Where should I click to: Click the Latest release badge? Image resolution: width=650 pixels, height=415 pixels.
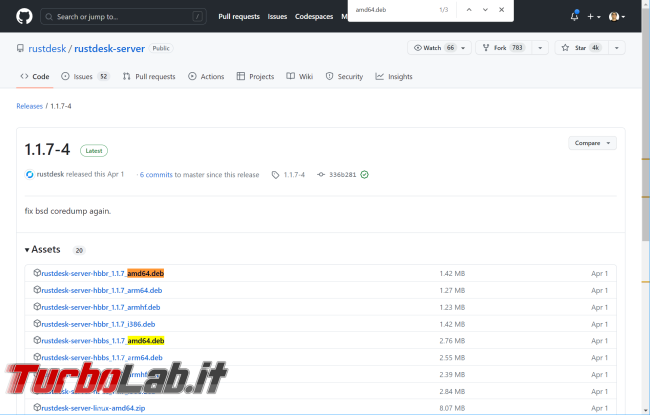coord(94,151)
